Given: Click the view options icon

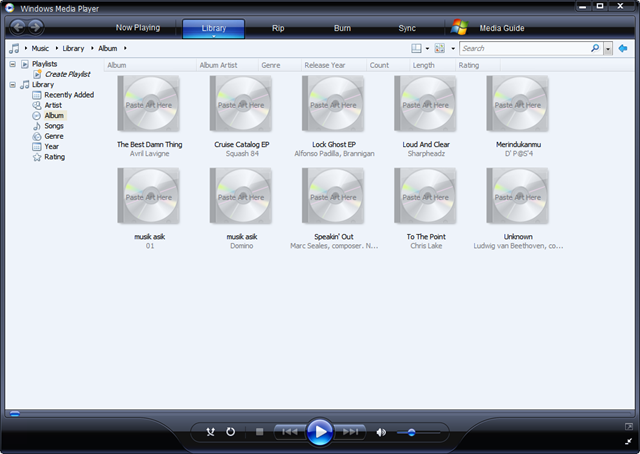Looking at the screenshot, I should click(440, 48).
